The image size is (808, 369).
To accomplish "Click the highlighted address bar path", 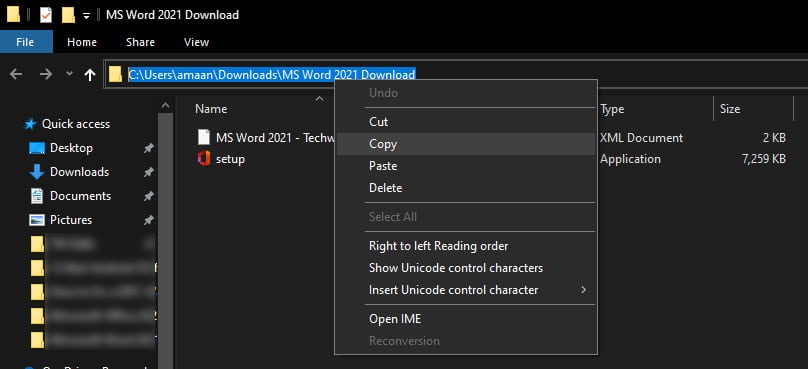I will (x=272, y=75).
